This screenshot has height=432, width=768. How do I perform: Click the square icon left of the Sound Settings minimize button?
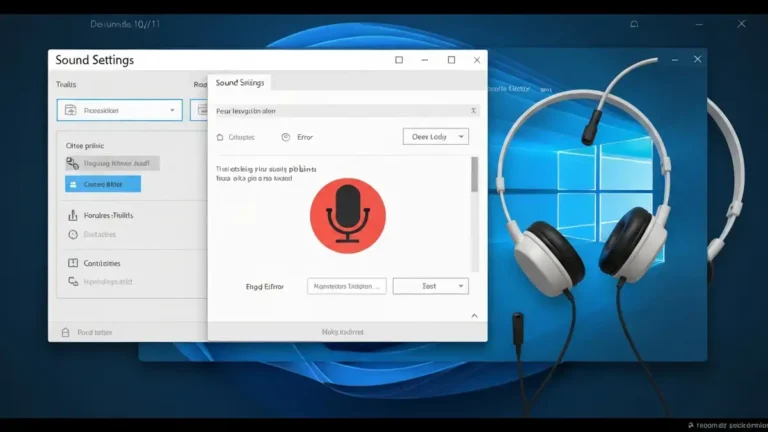click(x=399, y=60)
